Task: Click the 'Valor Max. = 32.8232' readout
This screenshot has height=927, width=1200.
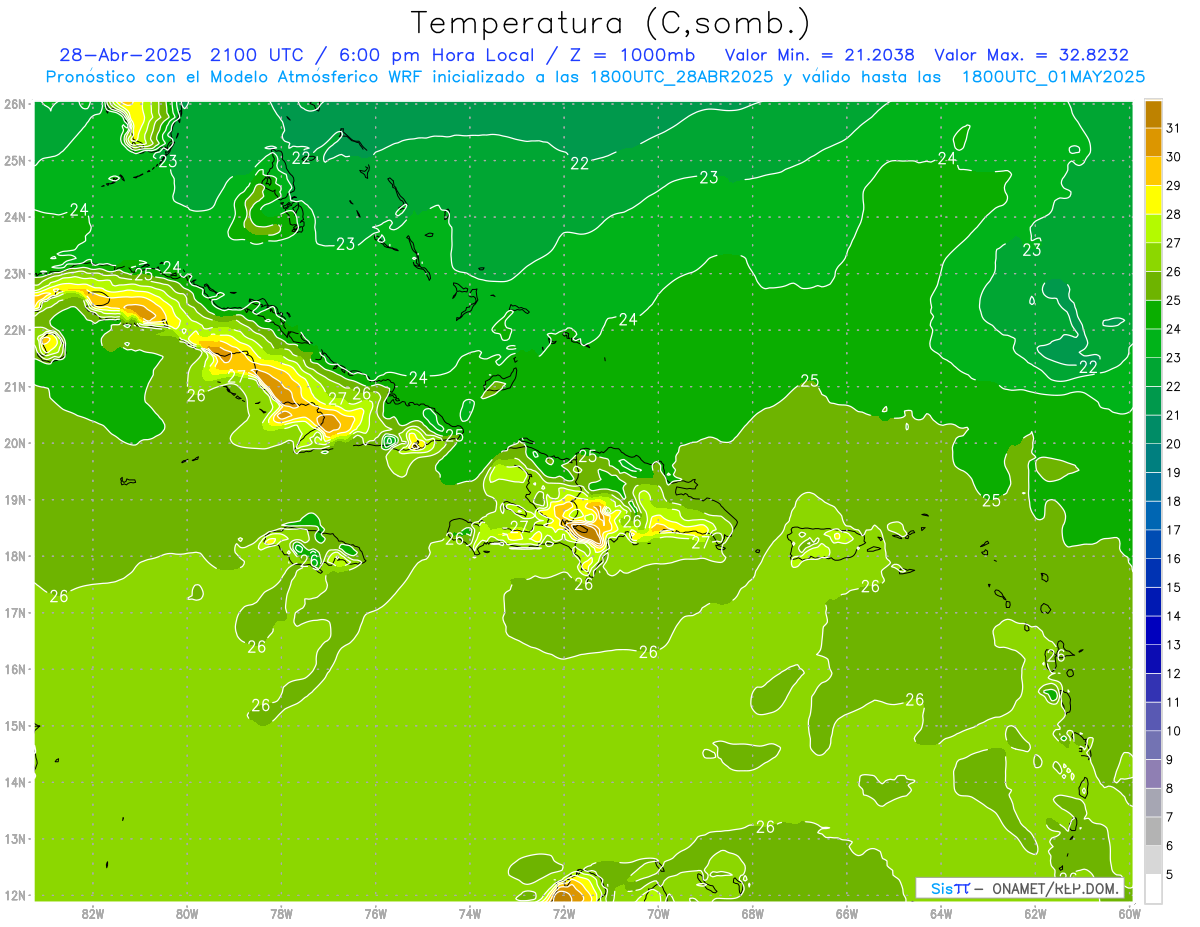Action: pos(1031,55)
